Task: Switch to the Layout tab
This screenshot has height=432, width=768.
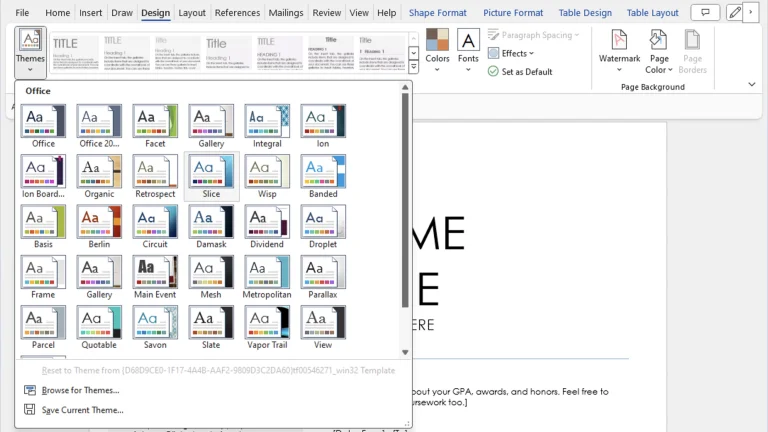Action: point(192,13)
